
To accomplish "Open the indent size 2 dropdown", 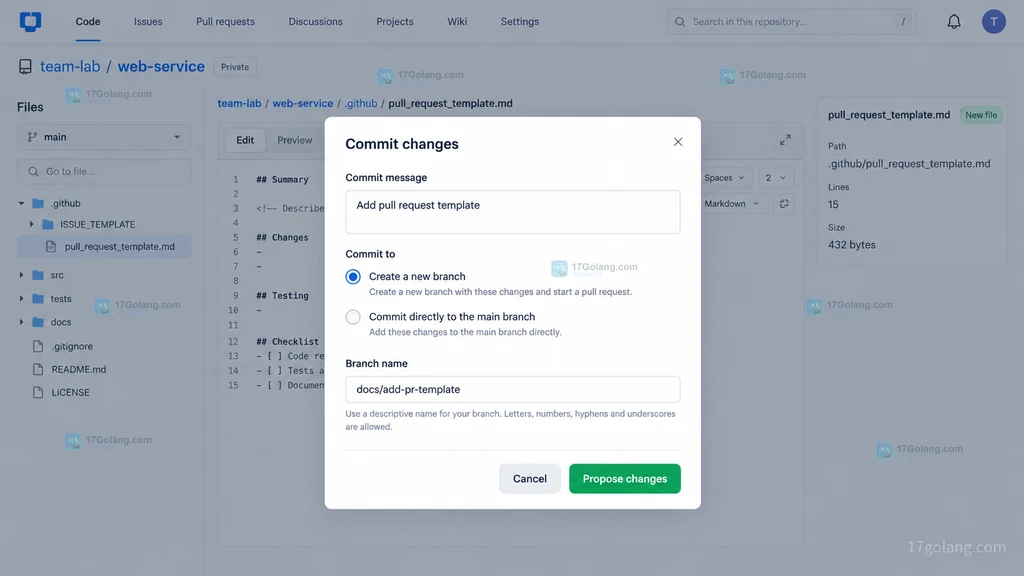I will [x=776, y=178].
